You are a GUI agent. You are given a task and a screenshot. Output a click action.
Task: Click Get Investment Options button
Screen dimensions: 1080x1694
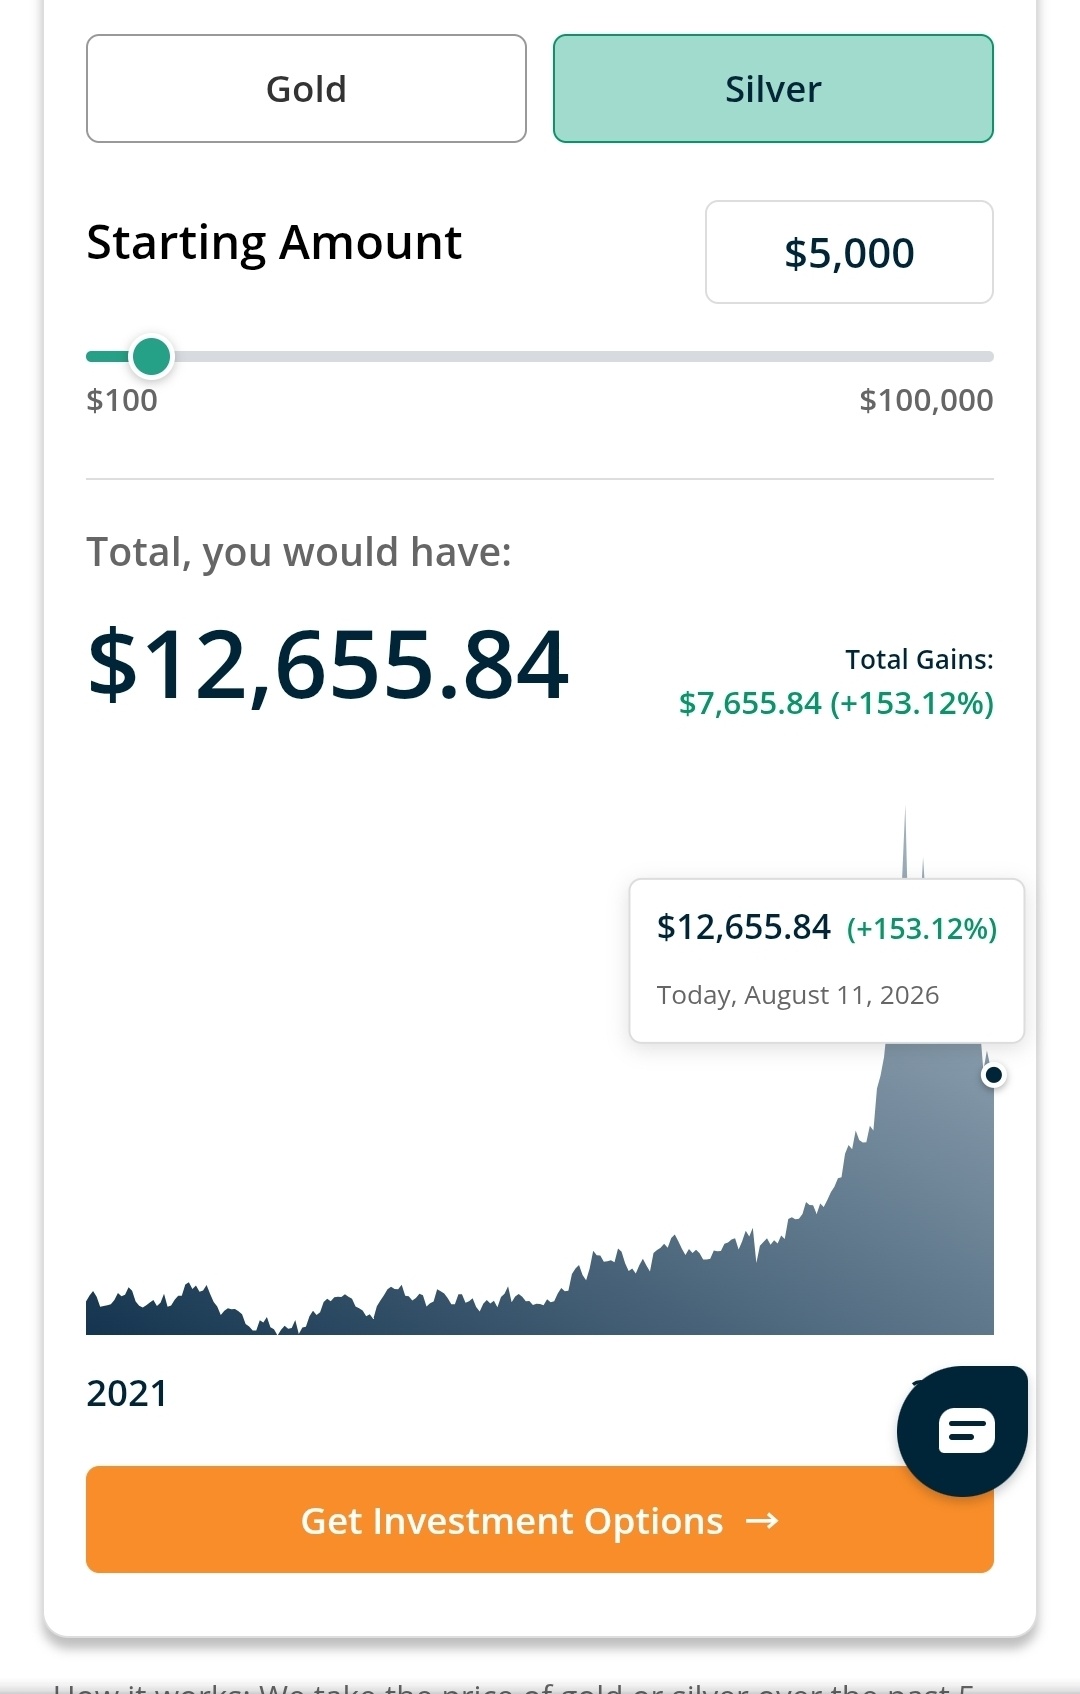pos(540,1520)
